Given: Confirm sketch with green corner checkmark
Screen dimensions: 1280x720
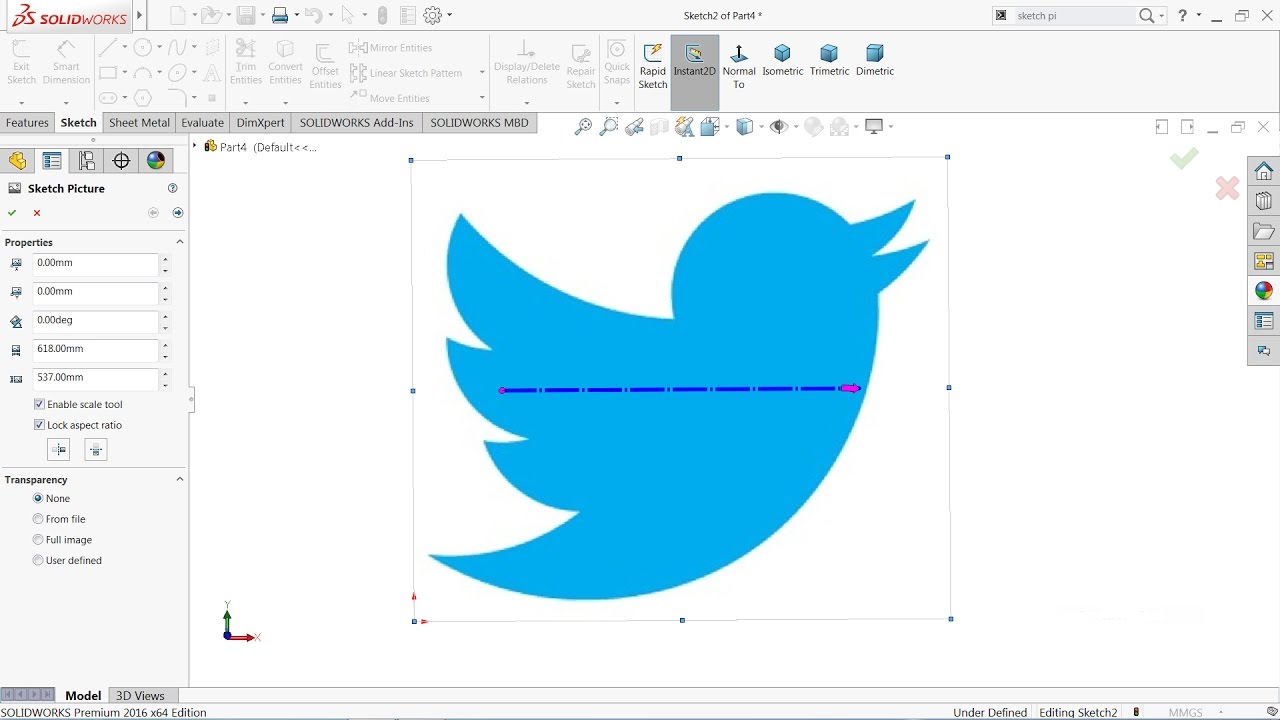Looking at the screenshot, I should click(1184, 158).
